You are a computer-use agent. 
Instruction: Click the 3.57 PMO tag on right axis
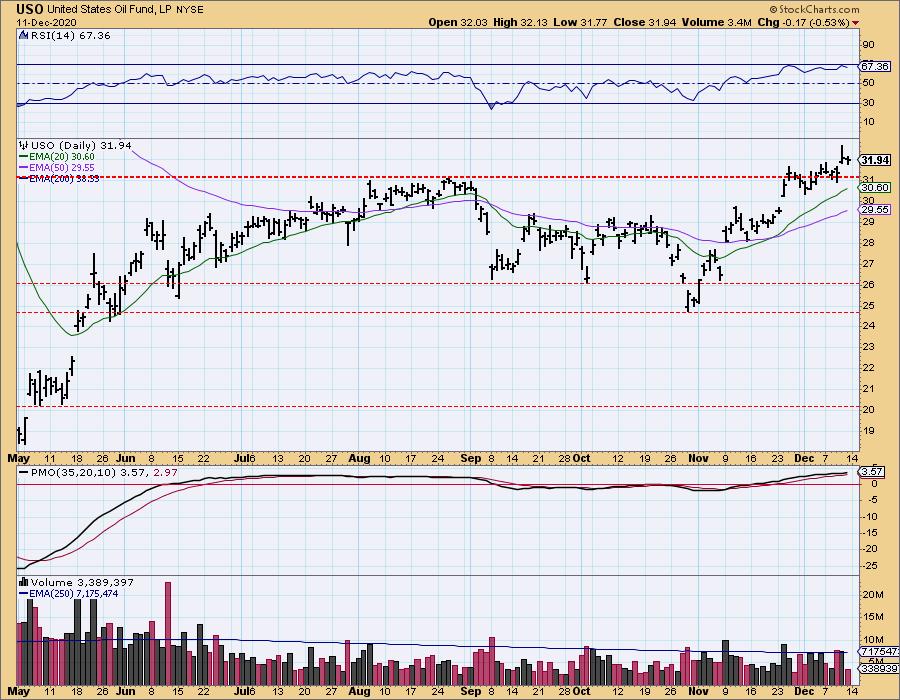click(871, 472)
